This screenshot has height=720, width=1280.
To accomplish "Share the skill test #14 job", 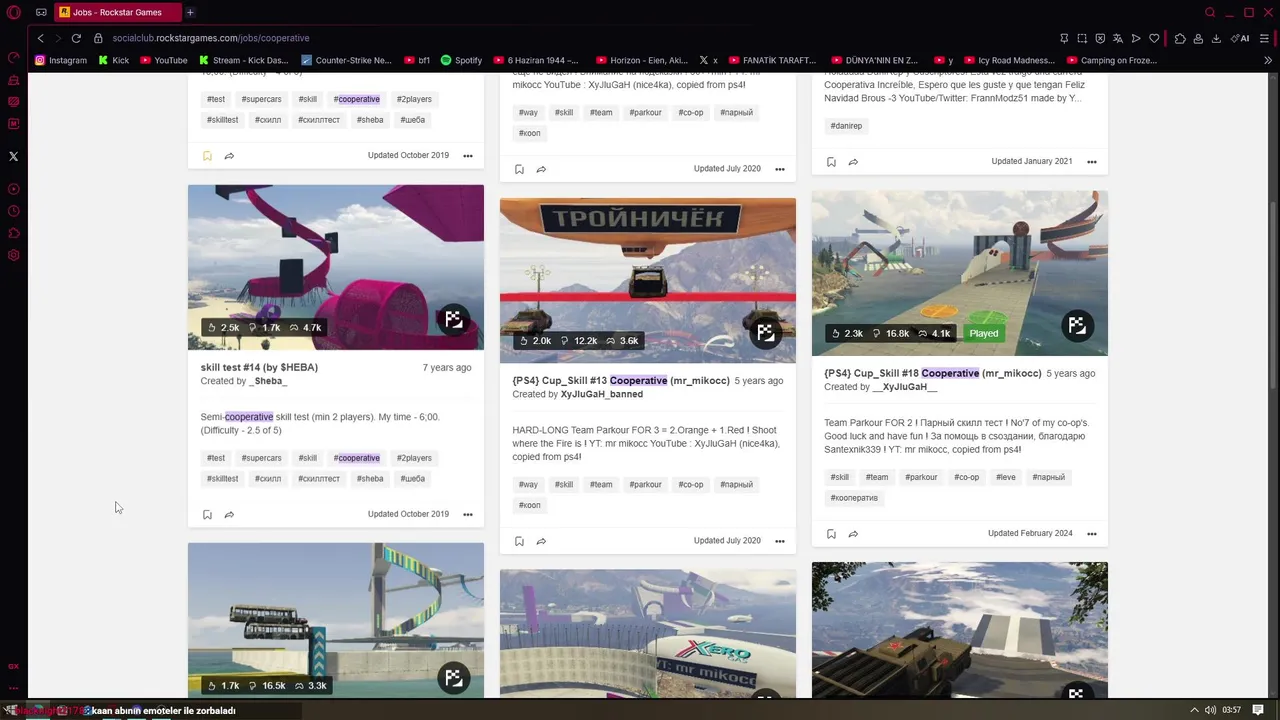I will tap(229, 515).
